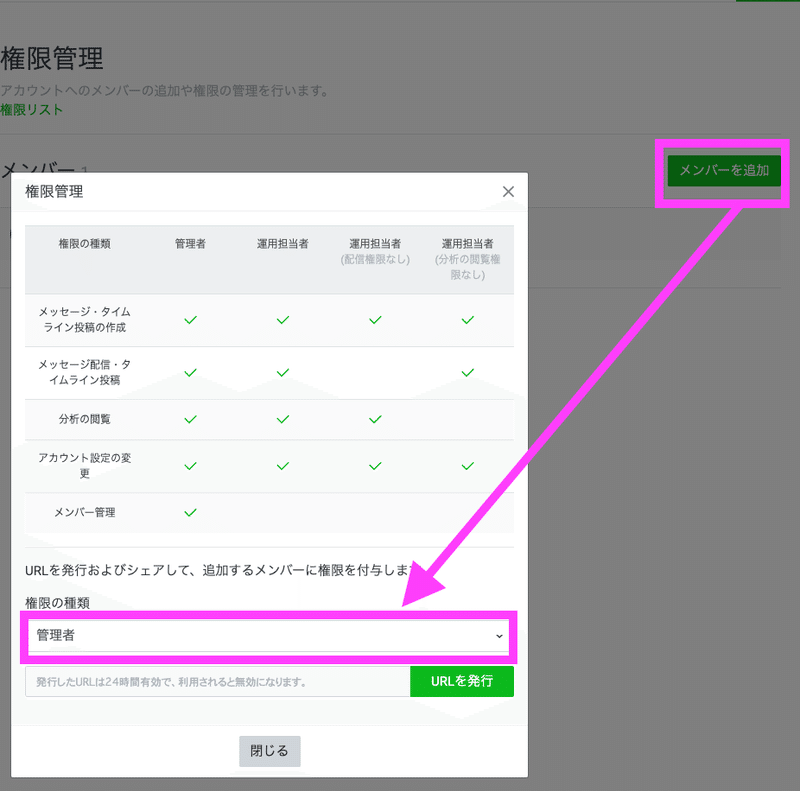The image size is (800, 791).
Task: Click the 運用担当者 column header without subtitle
Action: click(x=283, y=244)
